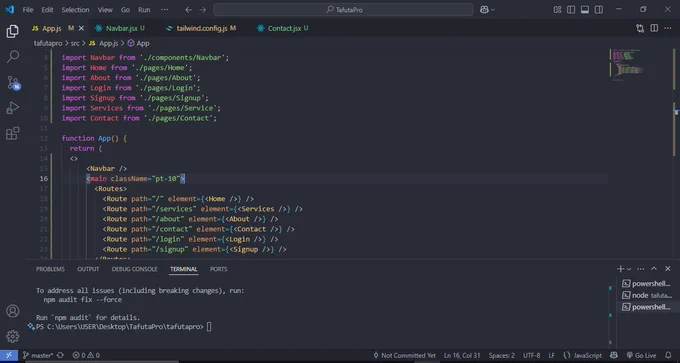The width and height of the screenshot is (680, 363).
Task: Show more menus via title bar ellipsis
Action: [164, 10]
